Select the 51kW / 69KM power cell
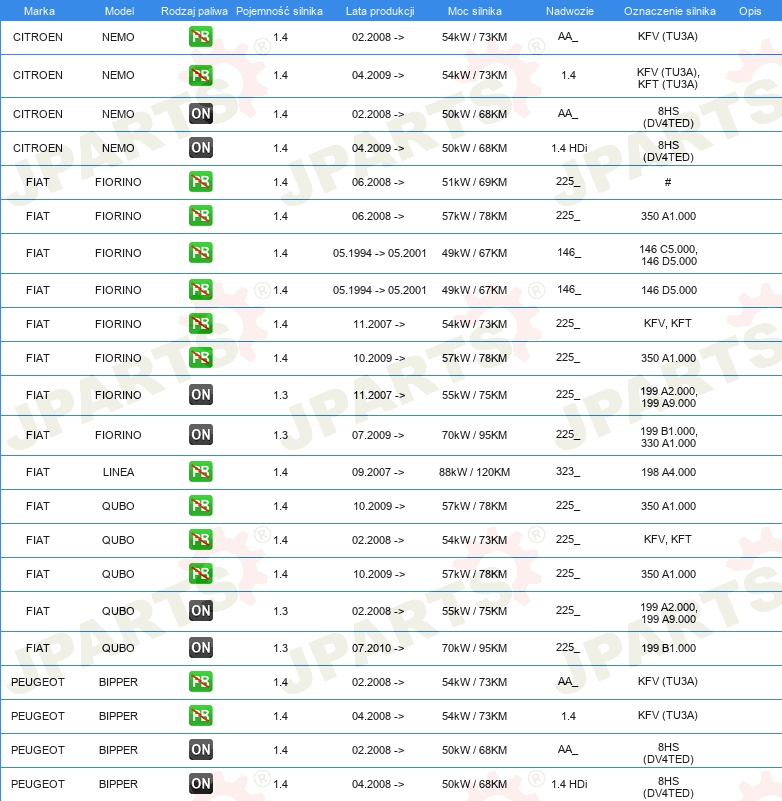The image size is (782, 801). click(x=475, y=182)
